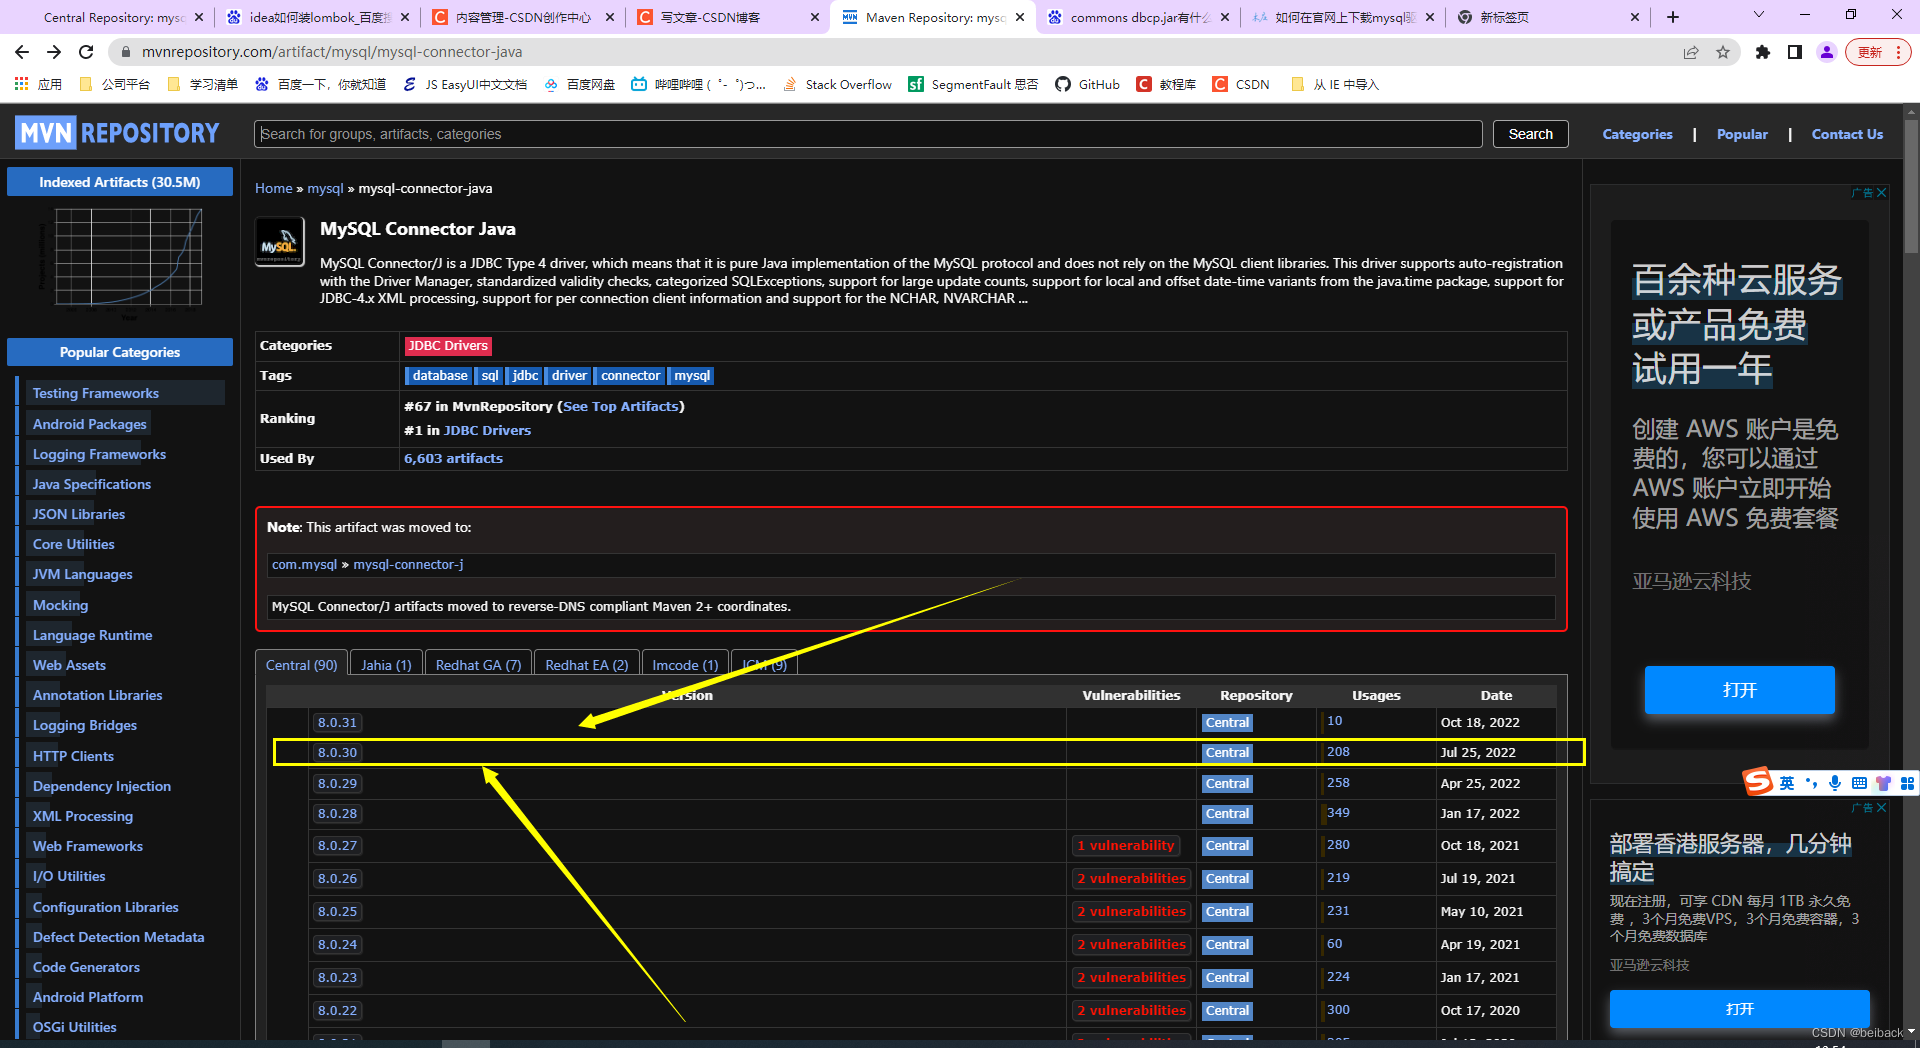Open the browser extensions puzzle icon
The image size is (1920, 1048).
(x=1763, y=52)
